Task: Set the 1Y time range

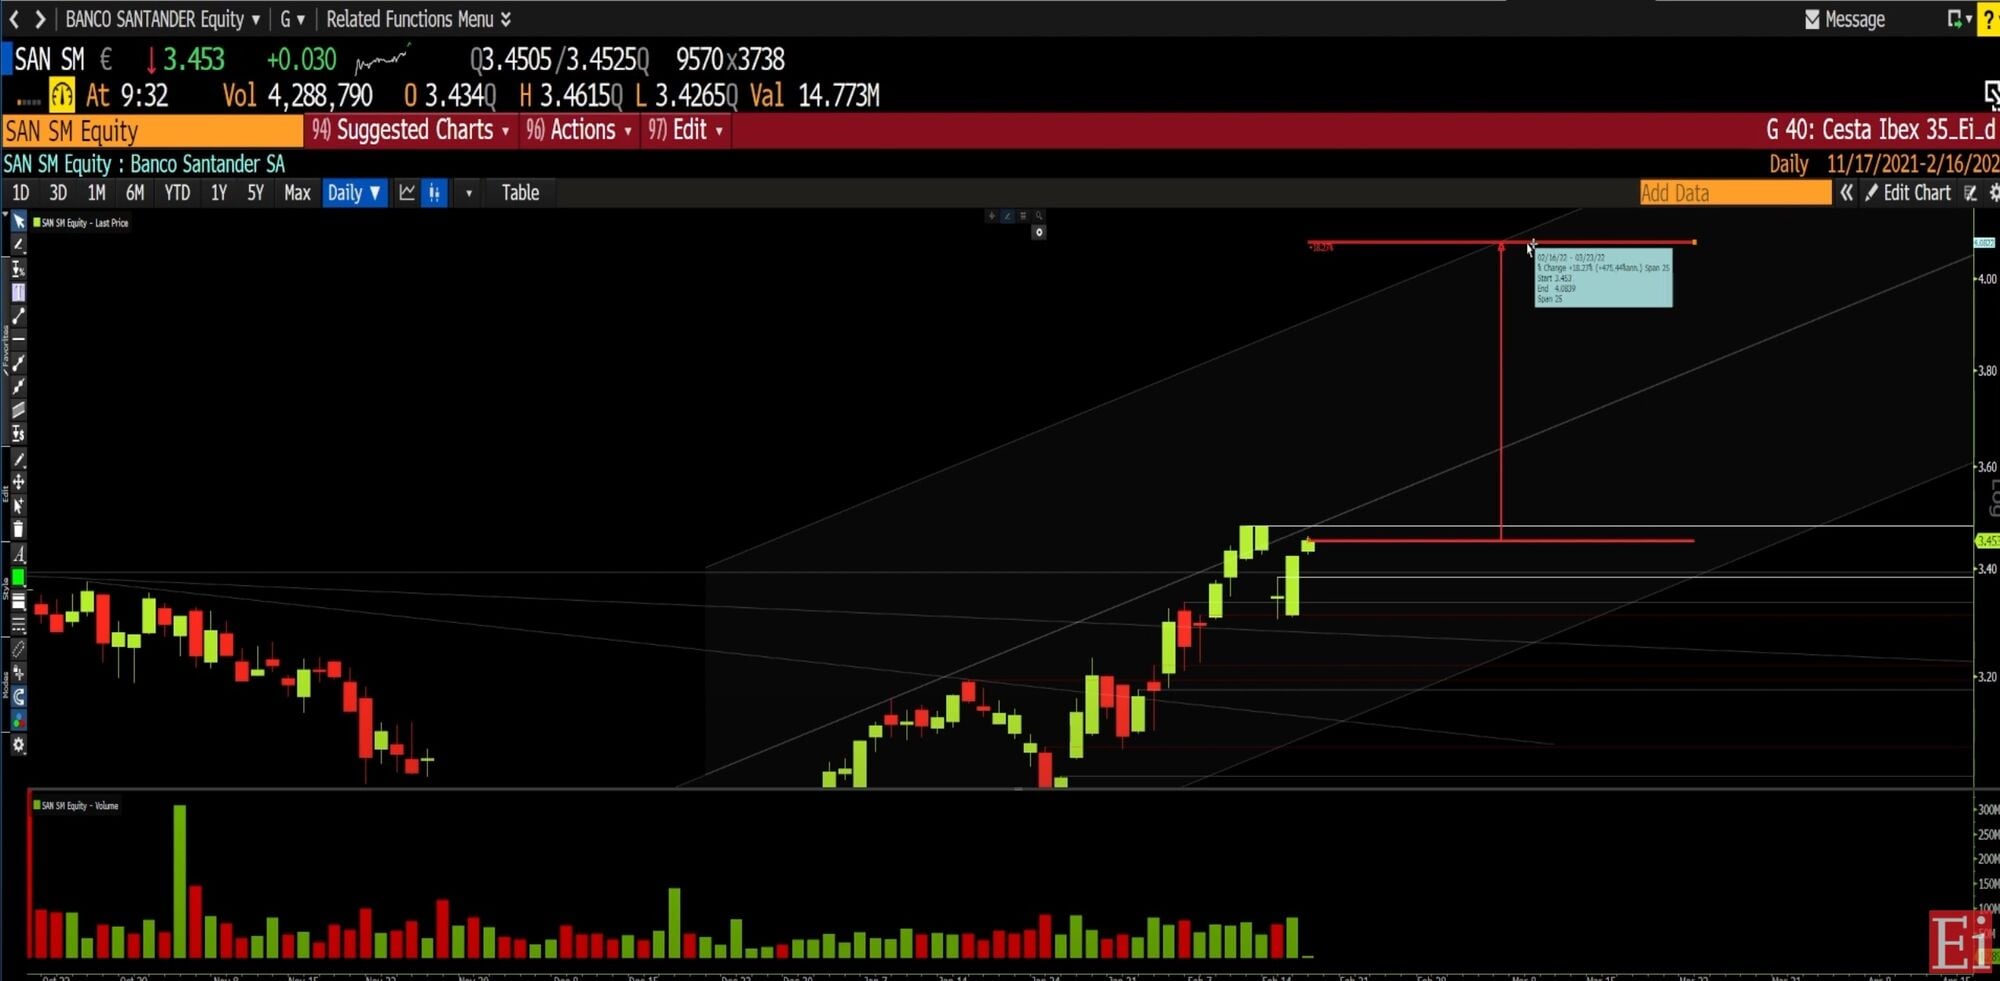Action: tap(218, 193)
